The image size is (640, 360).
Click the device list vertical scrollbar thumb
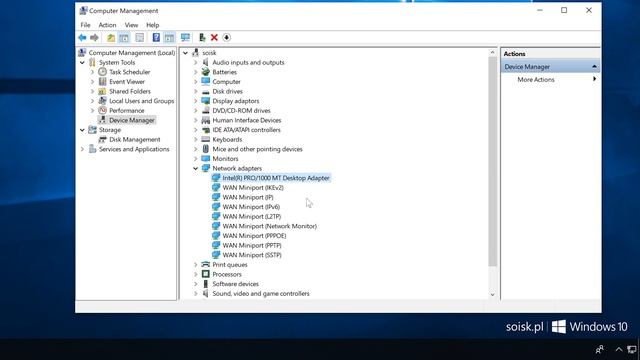(493, 162)
